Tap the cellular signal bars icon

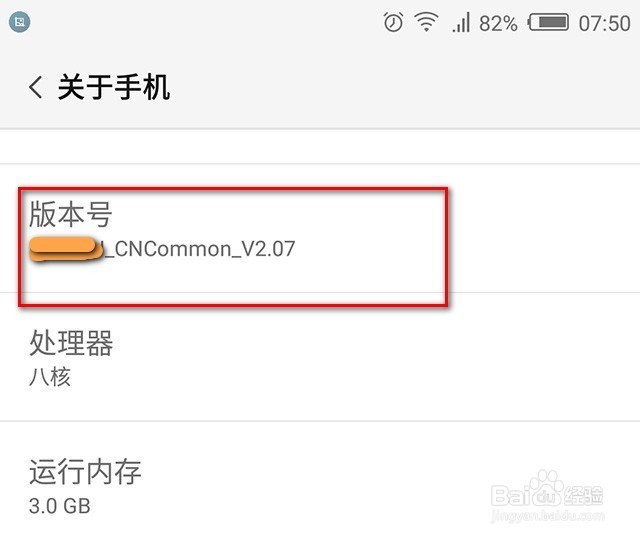pos(461,22)
